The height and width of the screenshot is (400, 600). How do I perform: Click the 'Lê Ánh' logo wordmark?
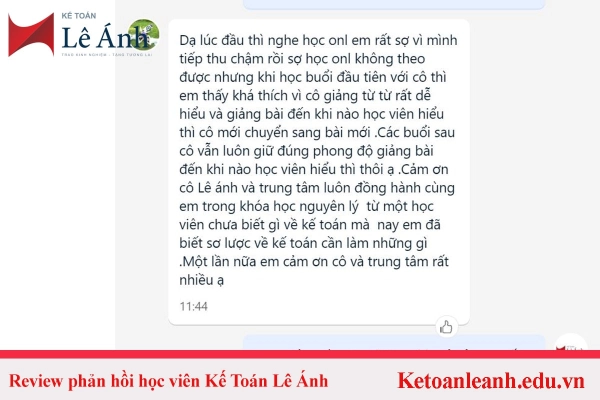105,38
